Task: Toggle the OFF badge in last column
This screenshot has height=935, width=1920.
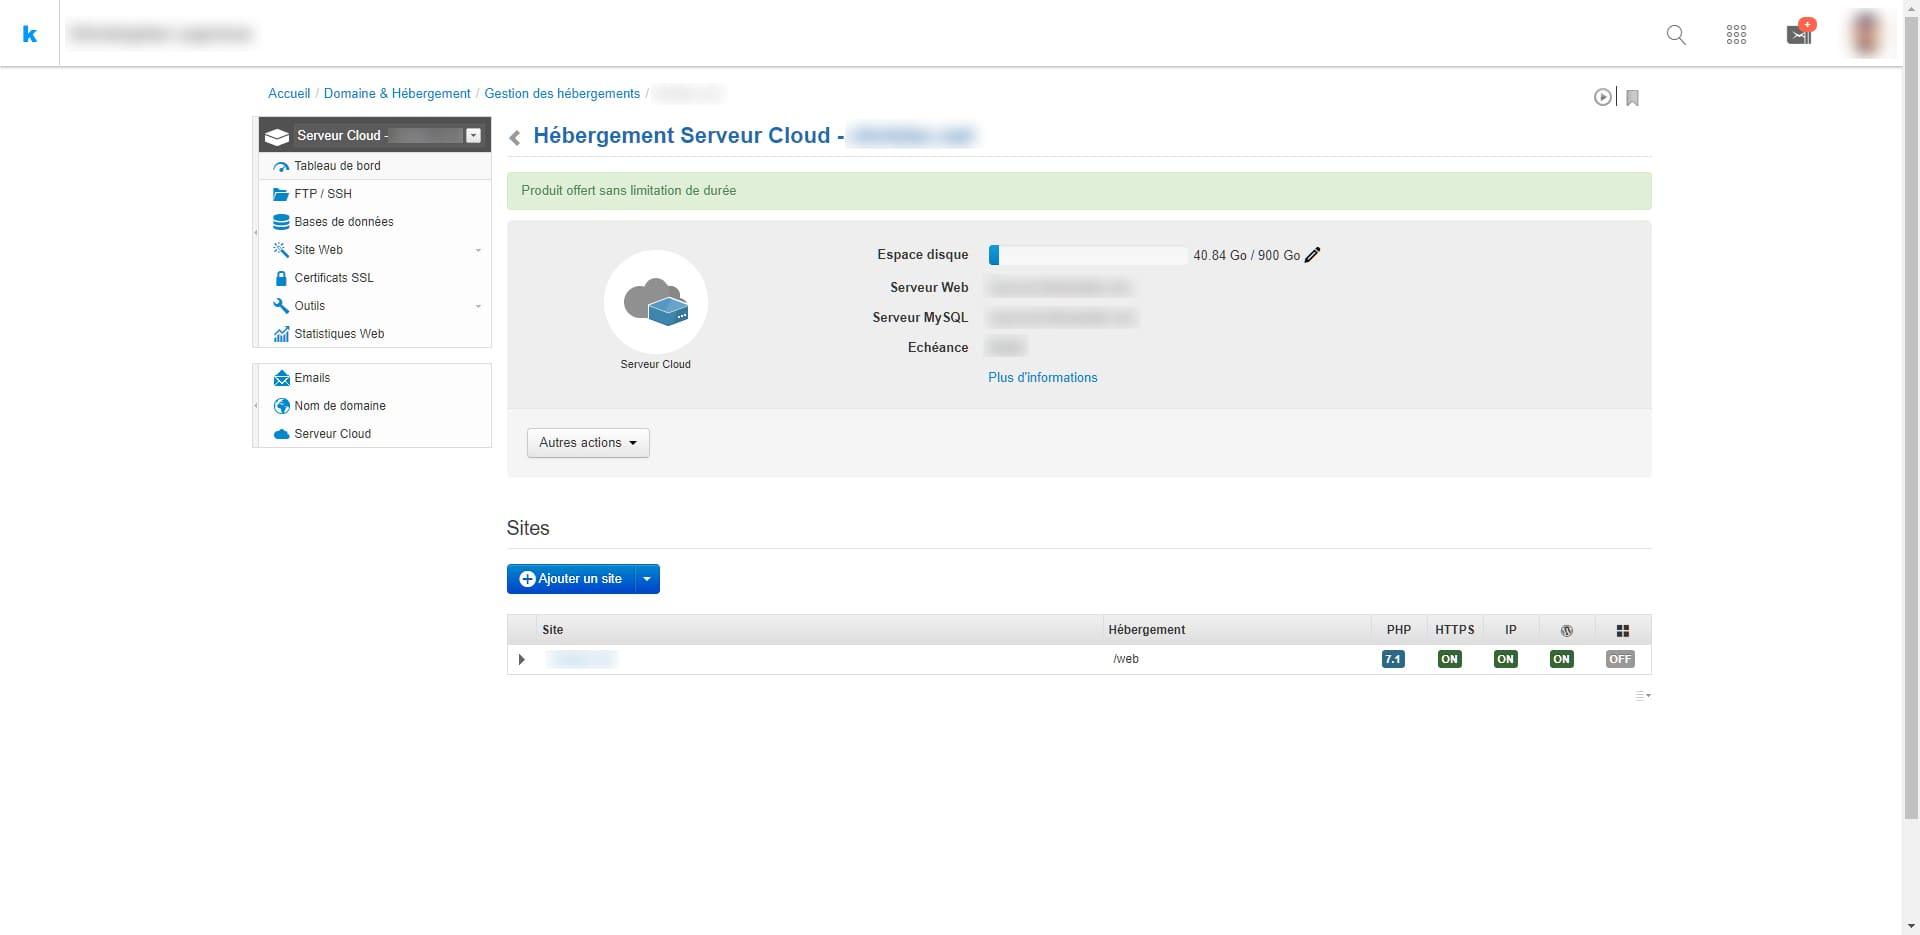Action: point(1620,659)
